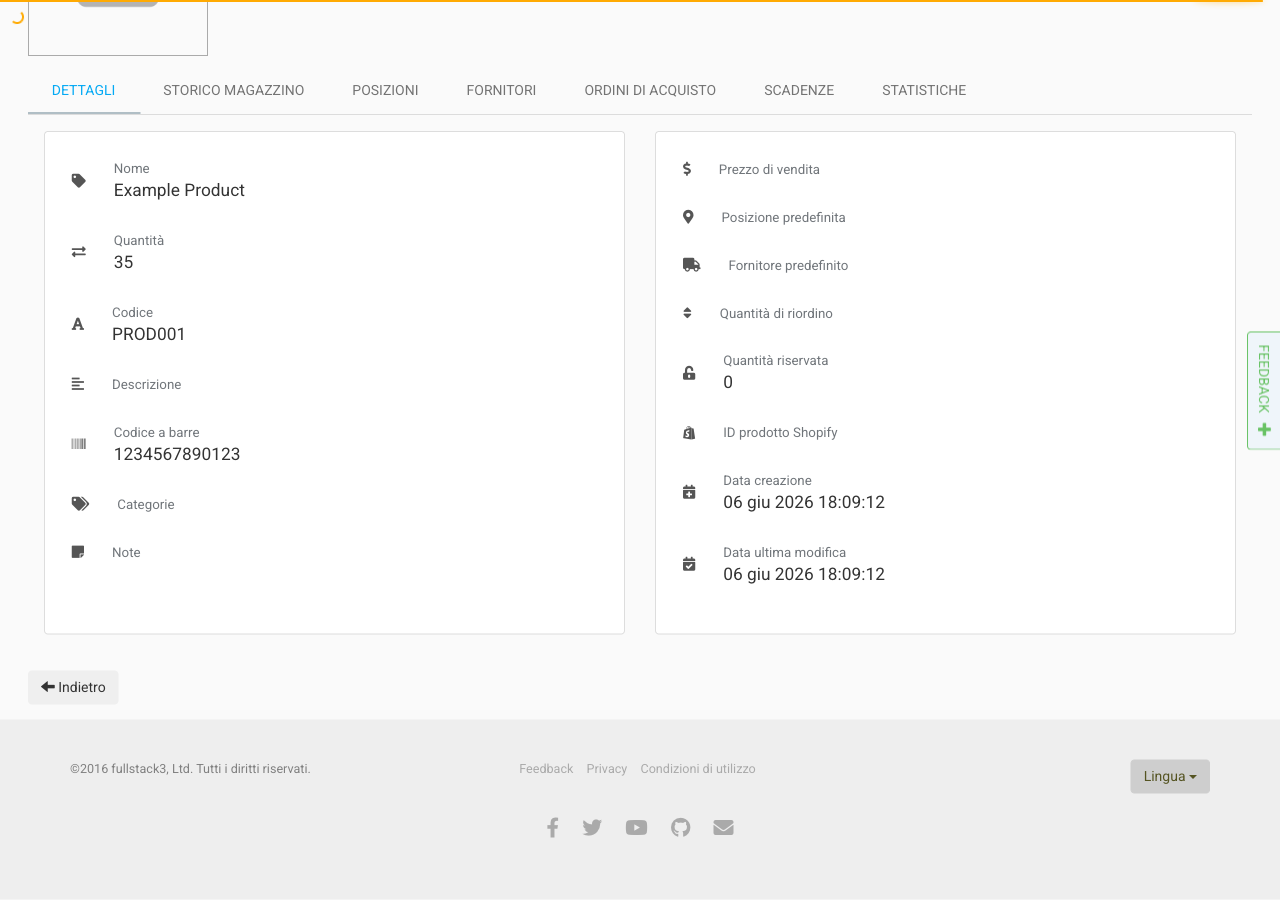Open the GitHub footer icon

[681, 827]
